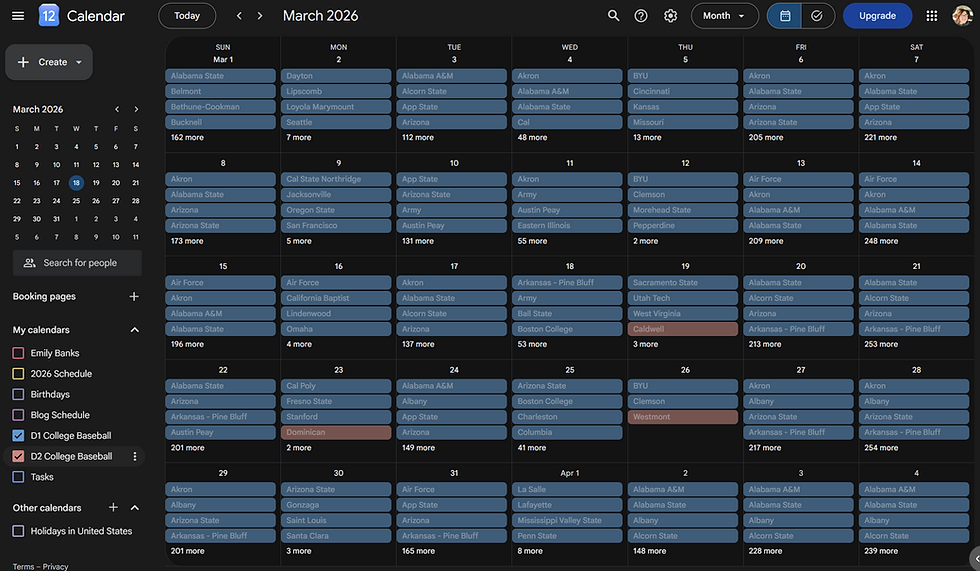Click the March 10 date header
Image resolution: width=980 pixels, height=571 pixels.
coord(454,163)
